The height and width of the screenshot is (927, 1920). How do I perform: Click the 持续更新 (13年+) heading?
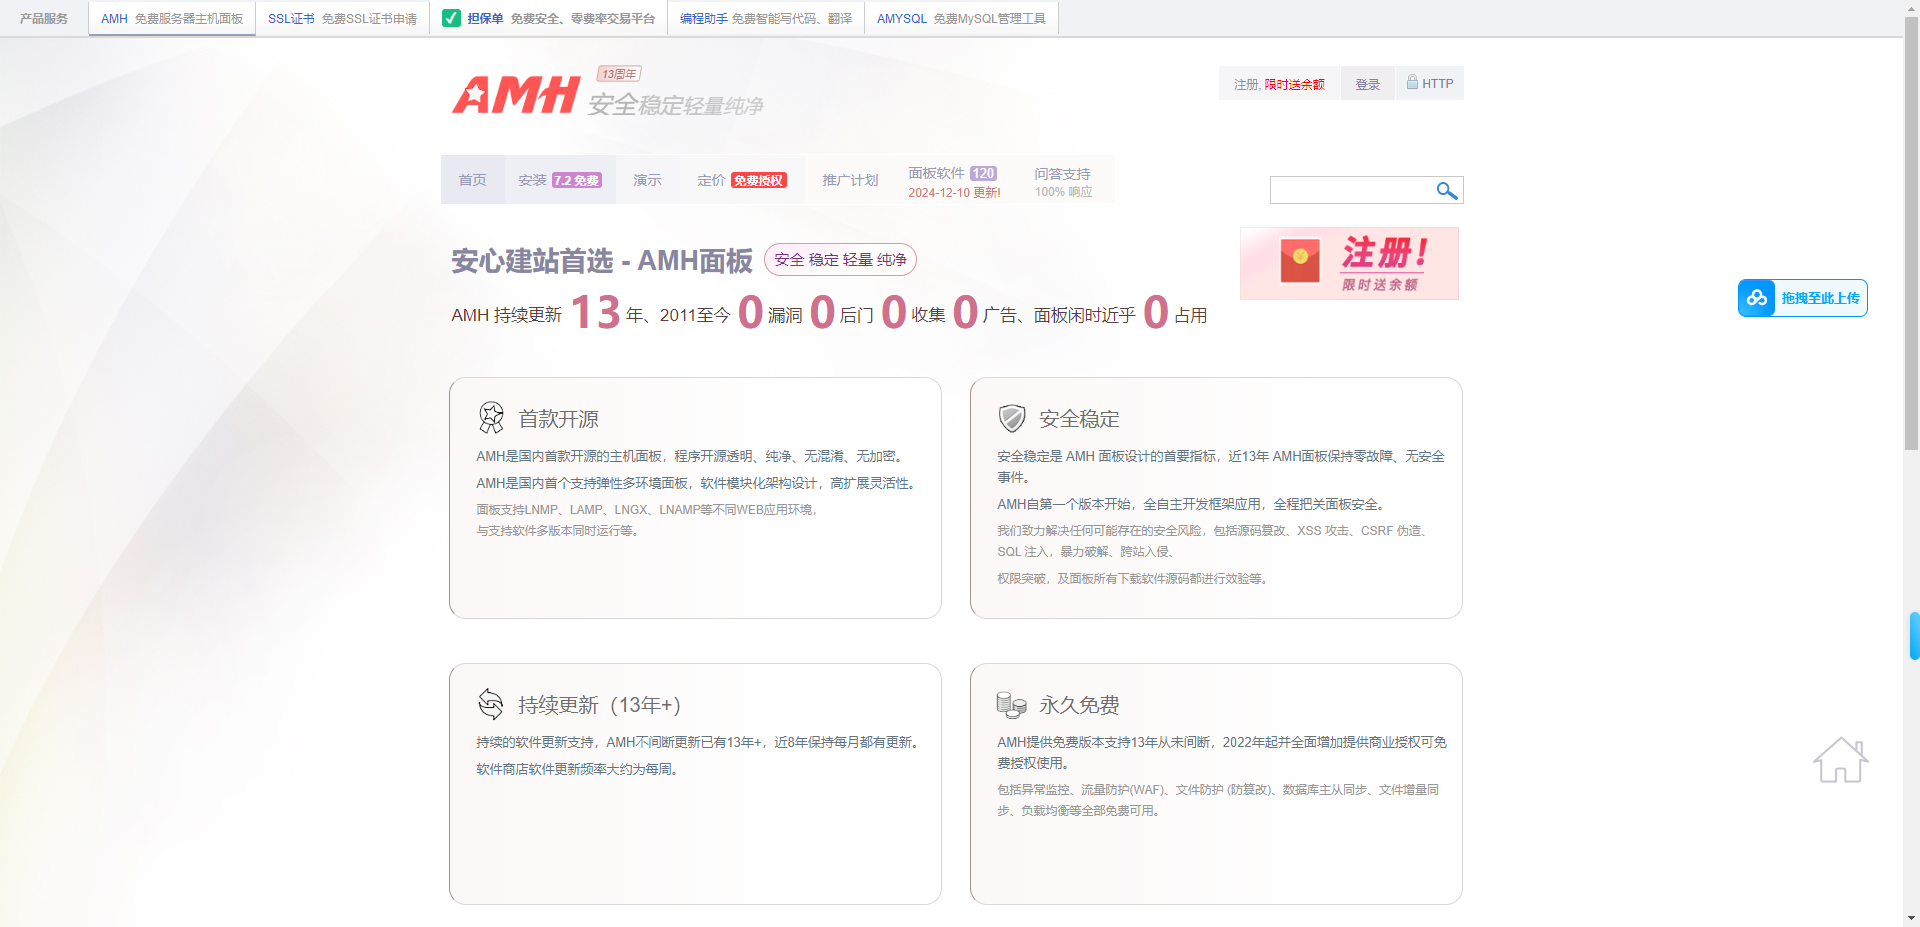point(599,705)
